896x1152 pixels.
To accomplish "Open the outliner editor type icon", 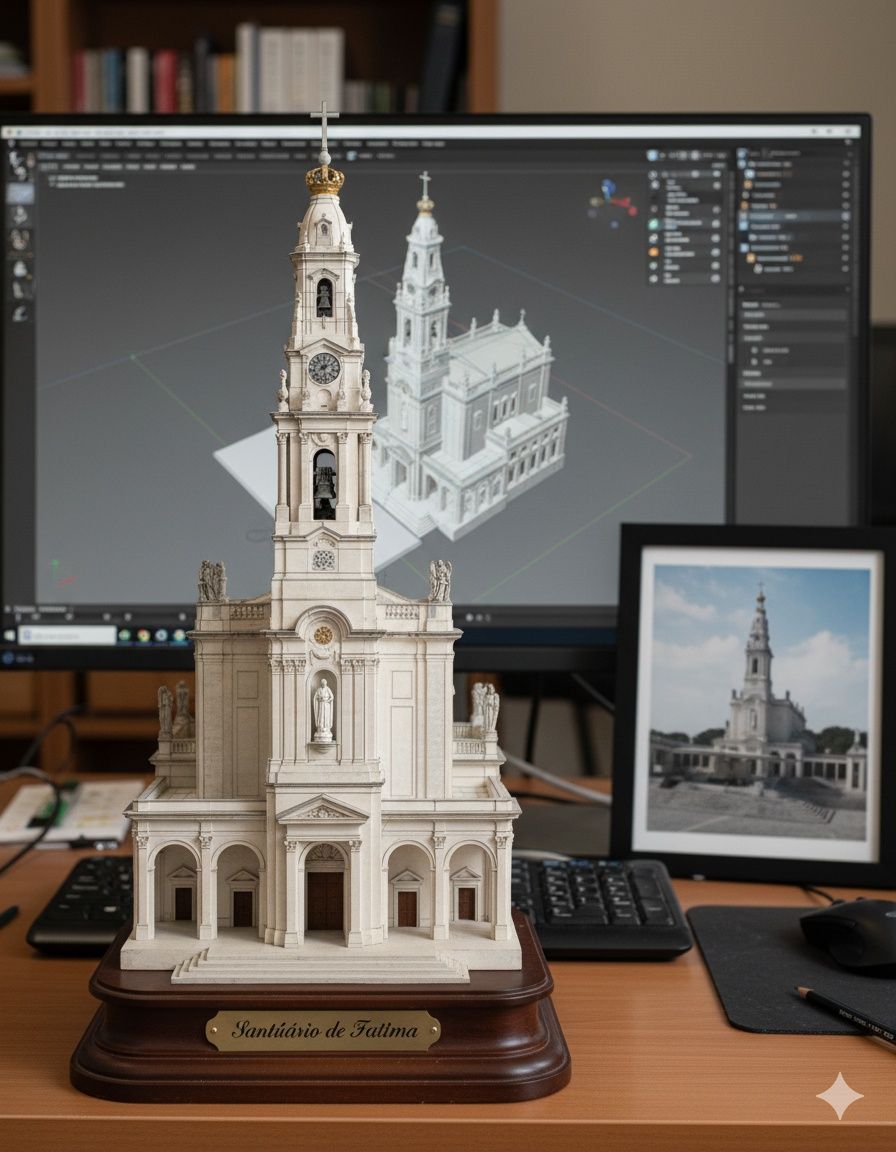I will pyautogui.click(x=744, y=154).
